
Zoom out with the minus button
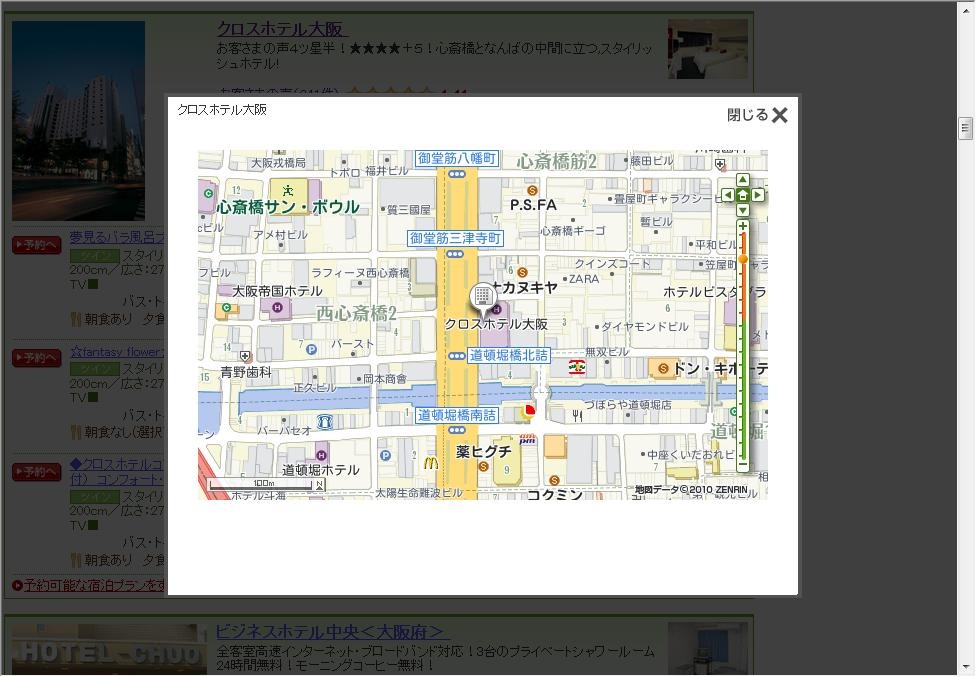coord(743,464)
